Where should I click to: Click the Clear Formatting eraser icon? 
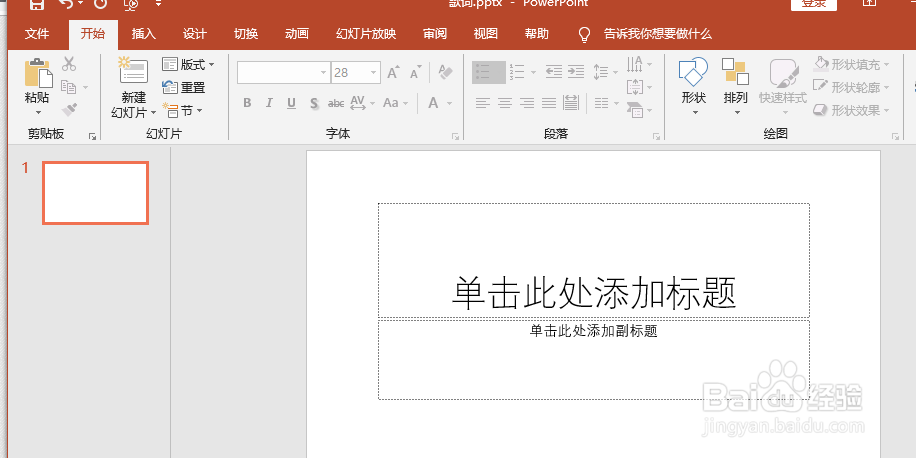click(445, 72)
